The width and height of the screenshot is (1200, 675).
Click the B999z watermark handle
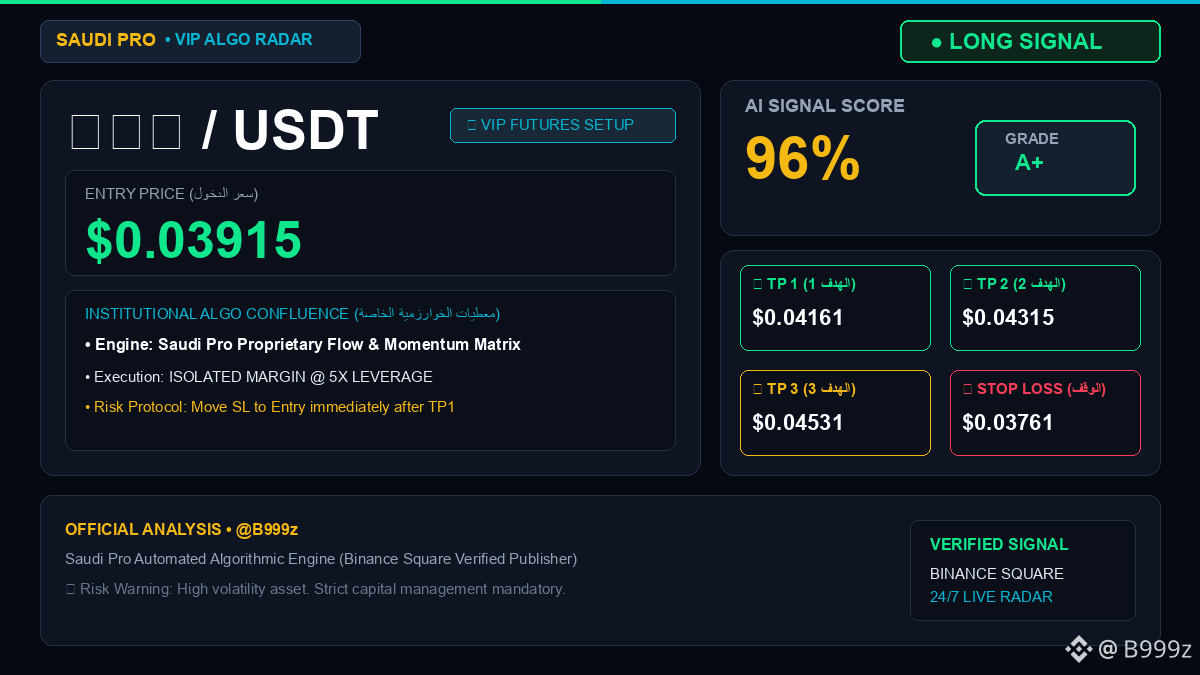point(1157,649)
